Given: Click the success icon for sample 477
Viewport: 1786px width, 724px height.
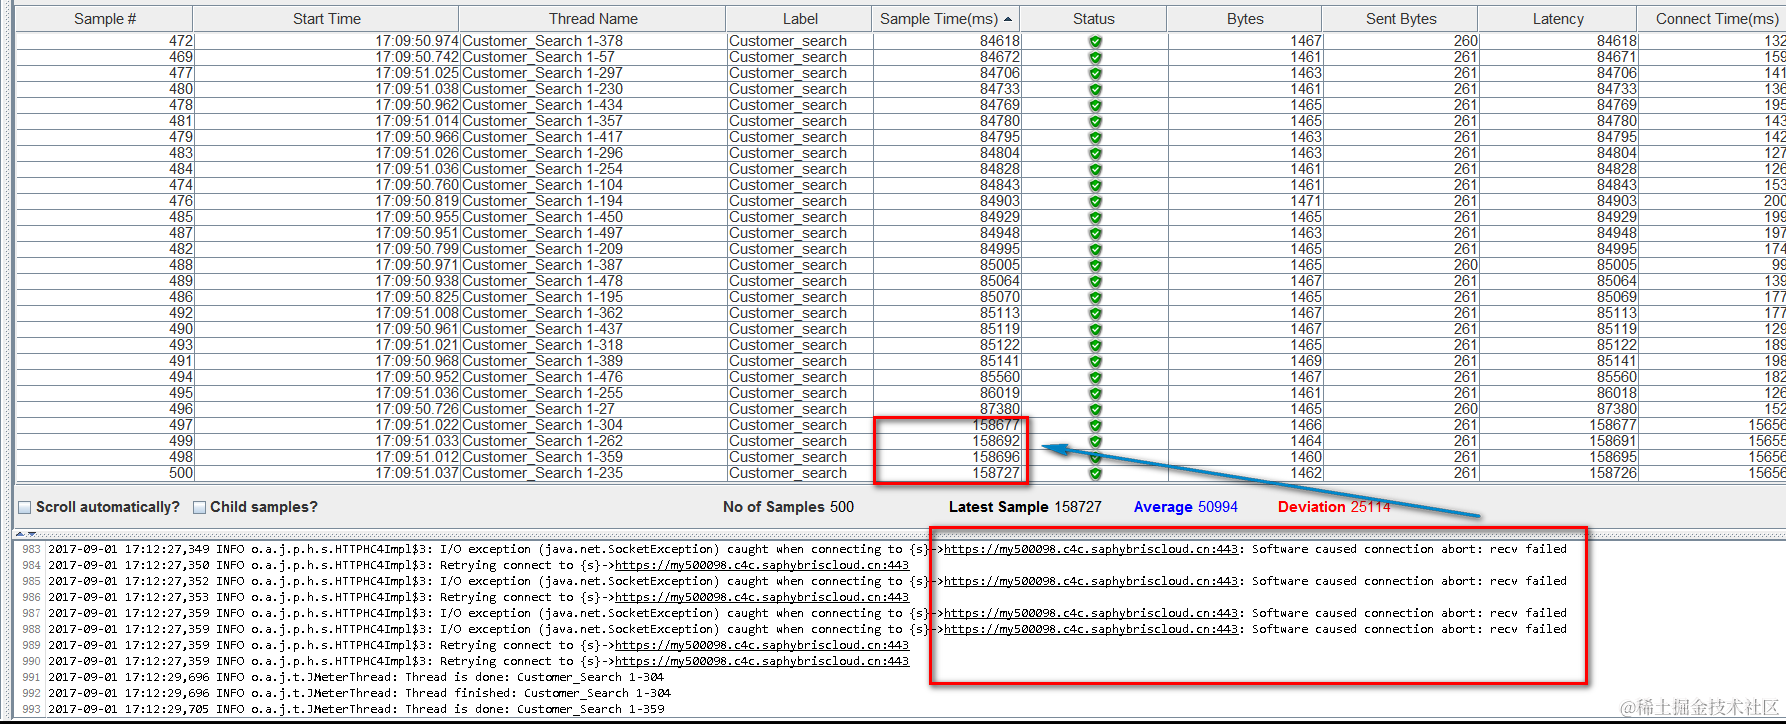Looking at the screenshot, I should 1095,74.
